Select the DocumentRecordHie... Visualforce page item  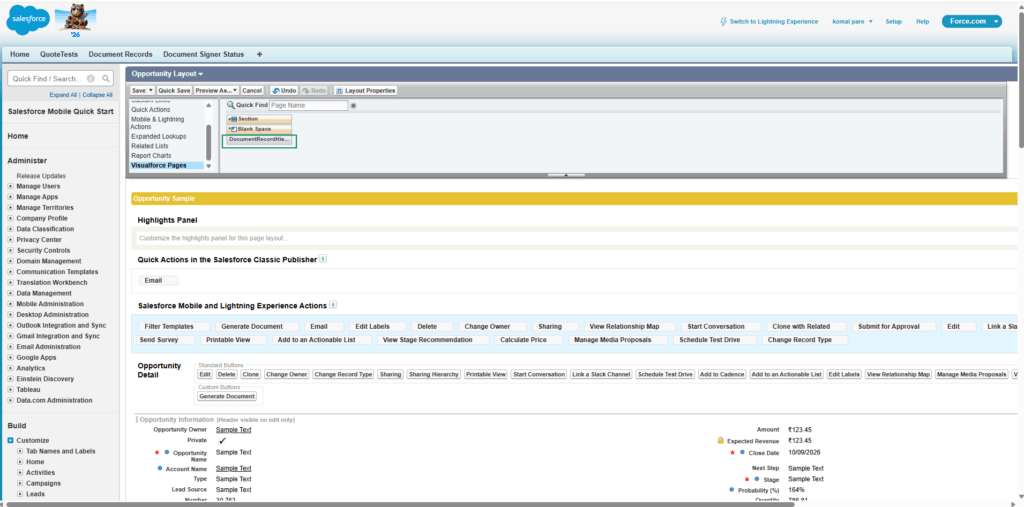pyautogui.click(x=259, y=139)
